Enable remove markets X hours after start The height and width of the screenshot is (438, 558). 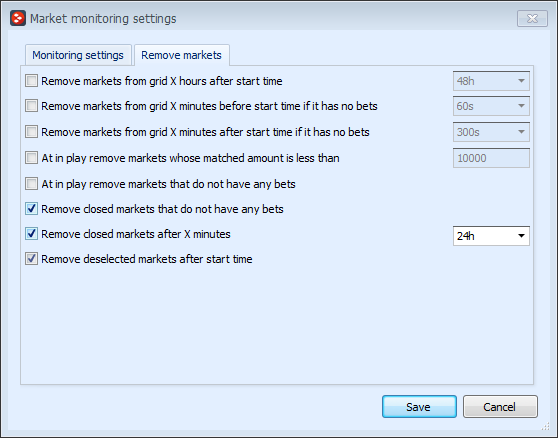click(x=31, y=81)
